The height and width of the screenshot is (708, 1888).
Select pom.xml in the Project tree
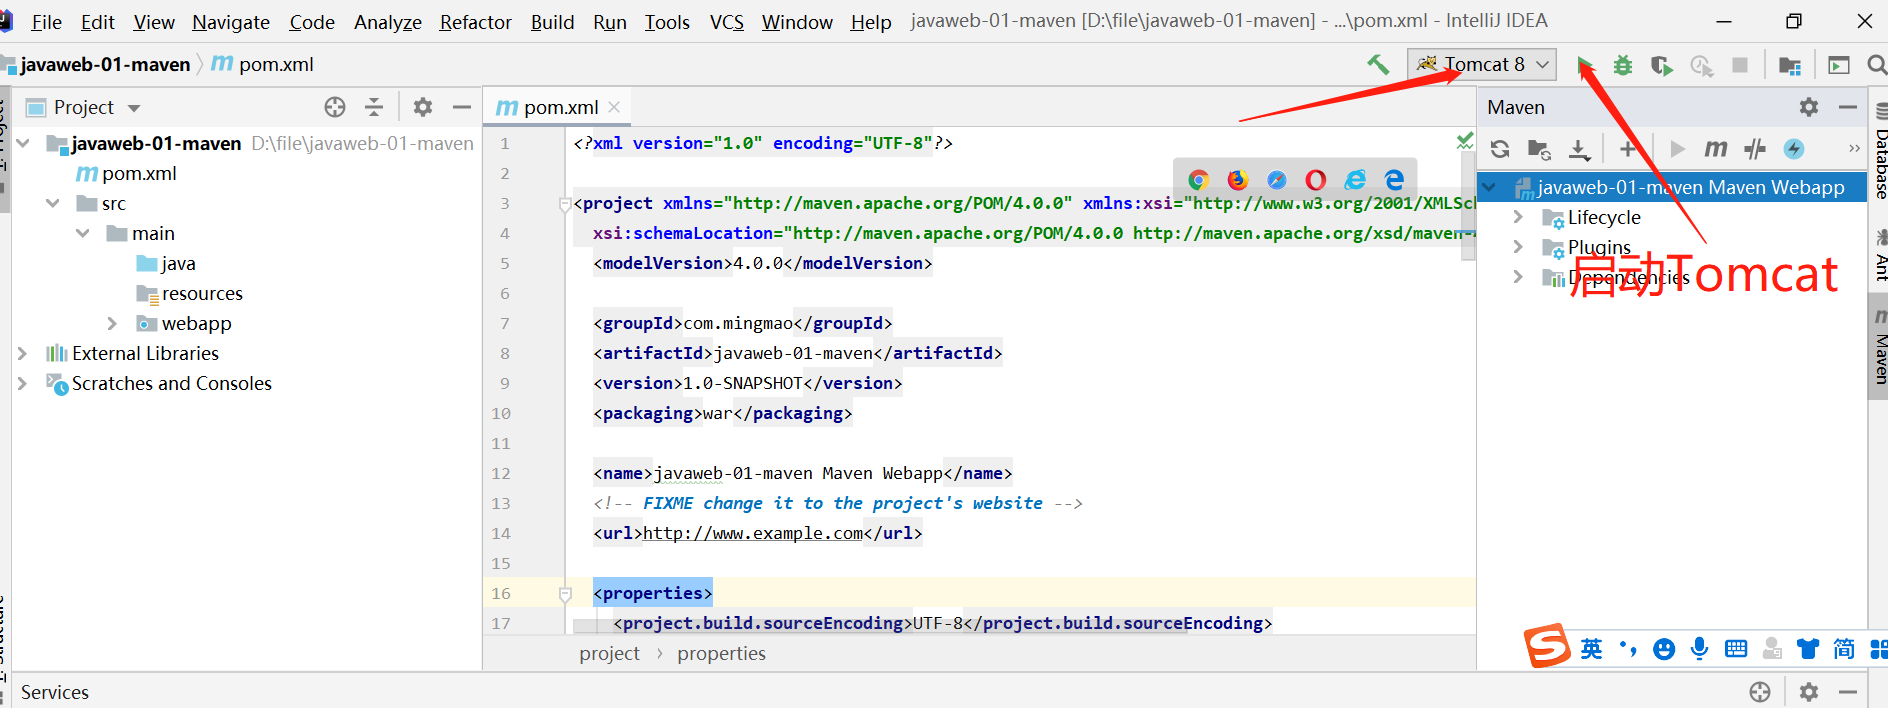point(139,173)
